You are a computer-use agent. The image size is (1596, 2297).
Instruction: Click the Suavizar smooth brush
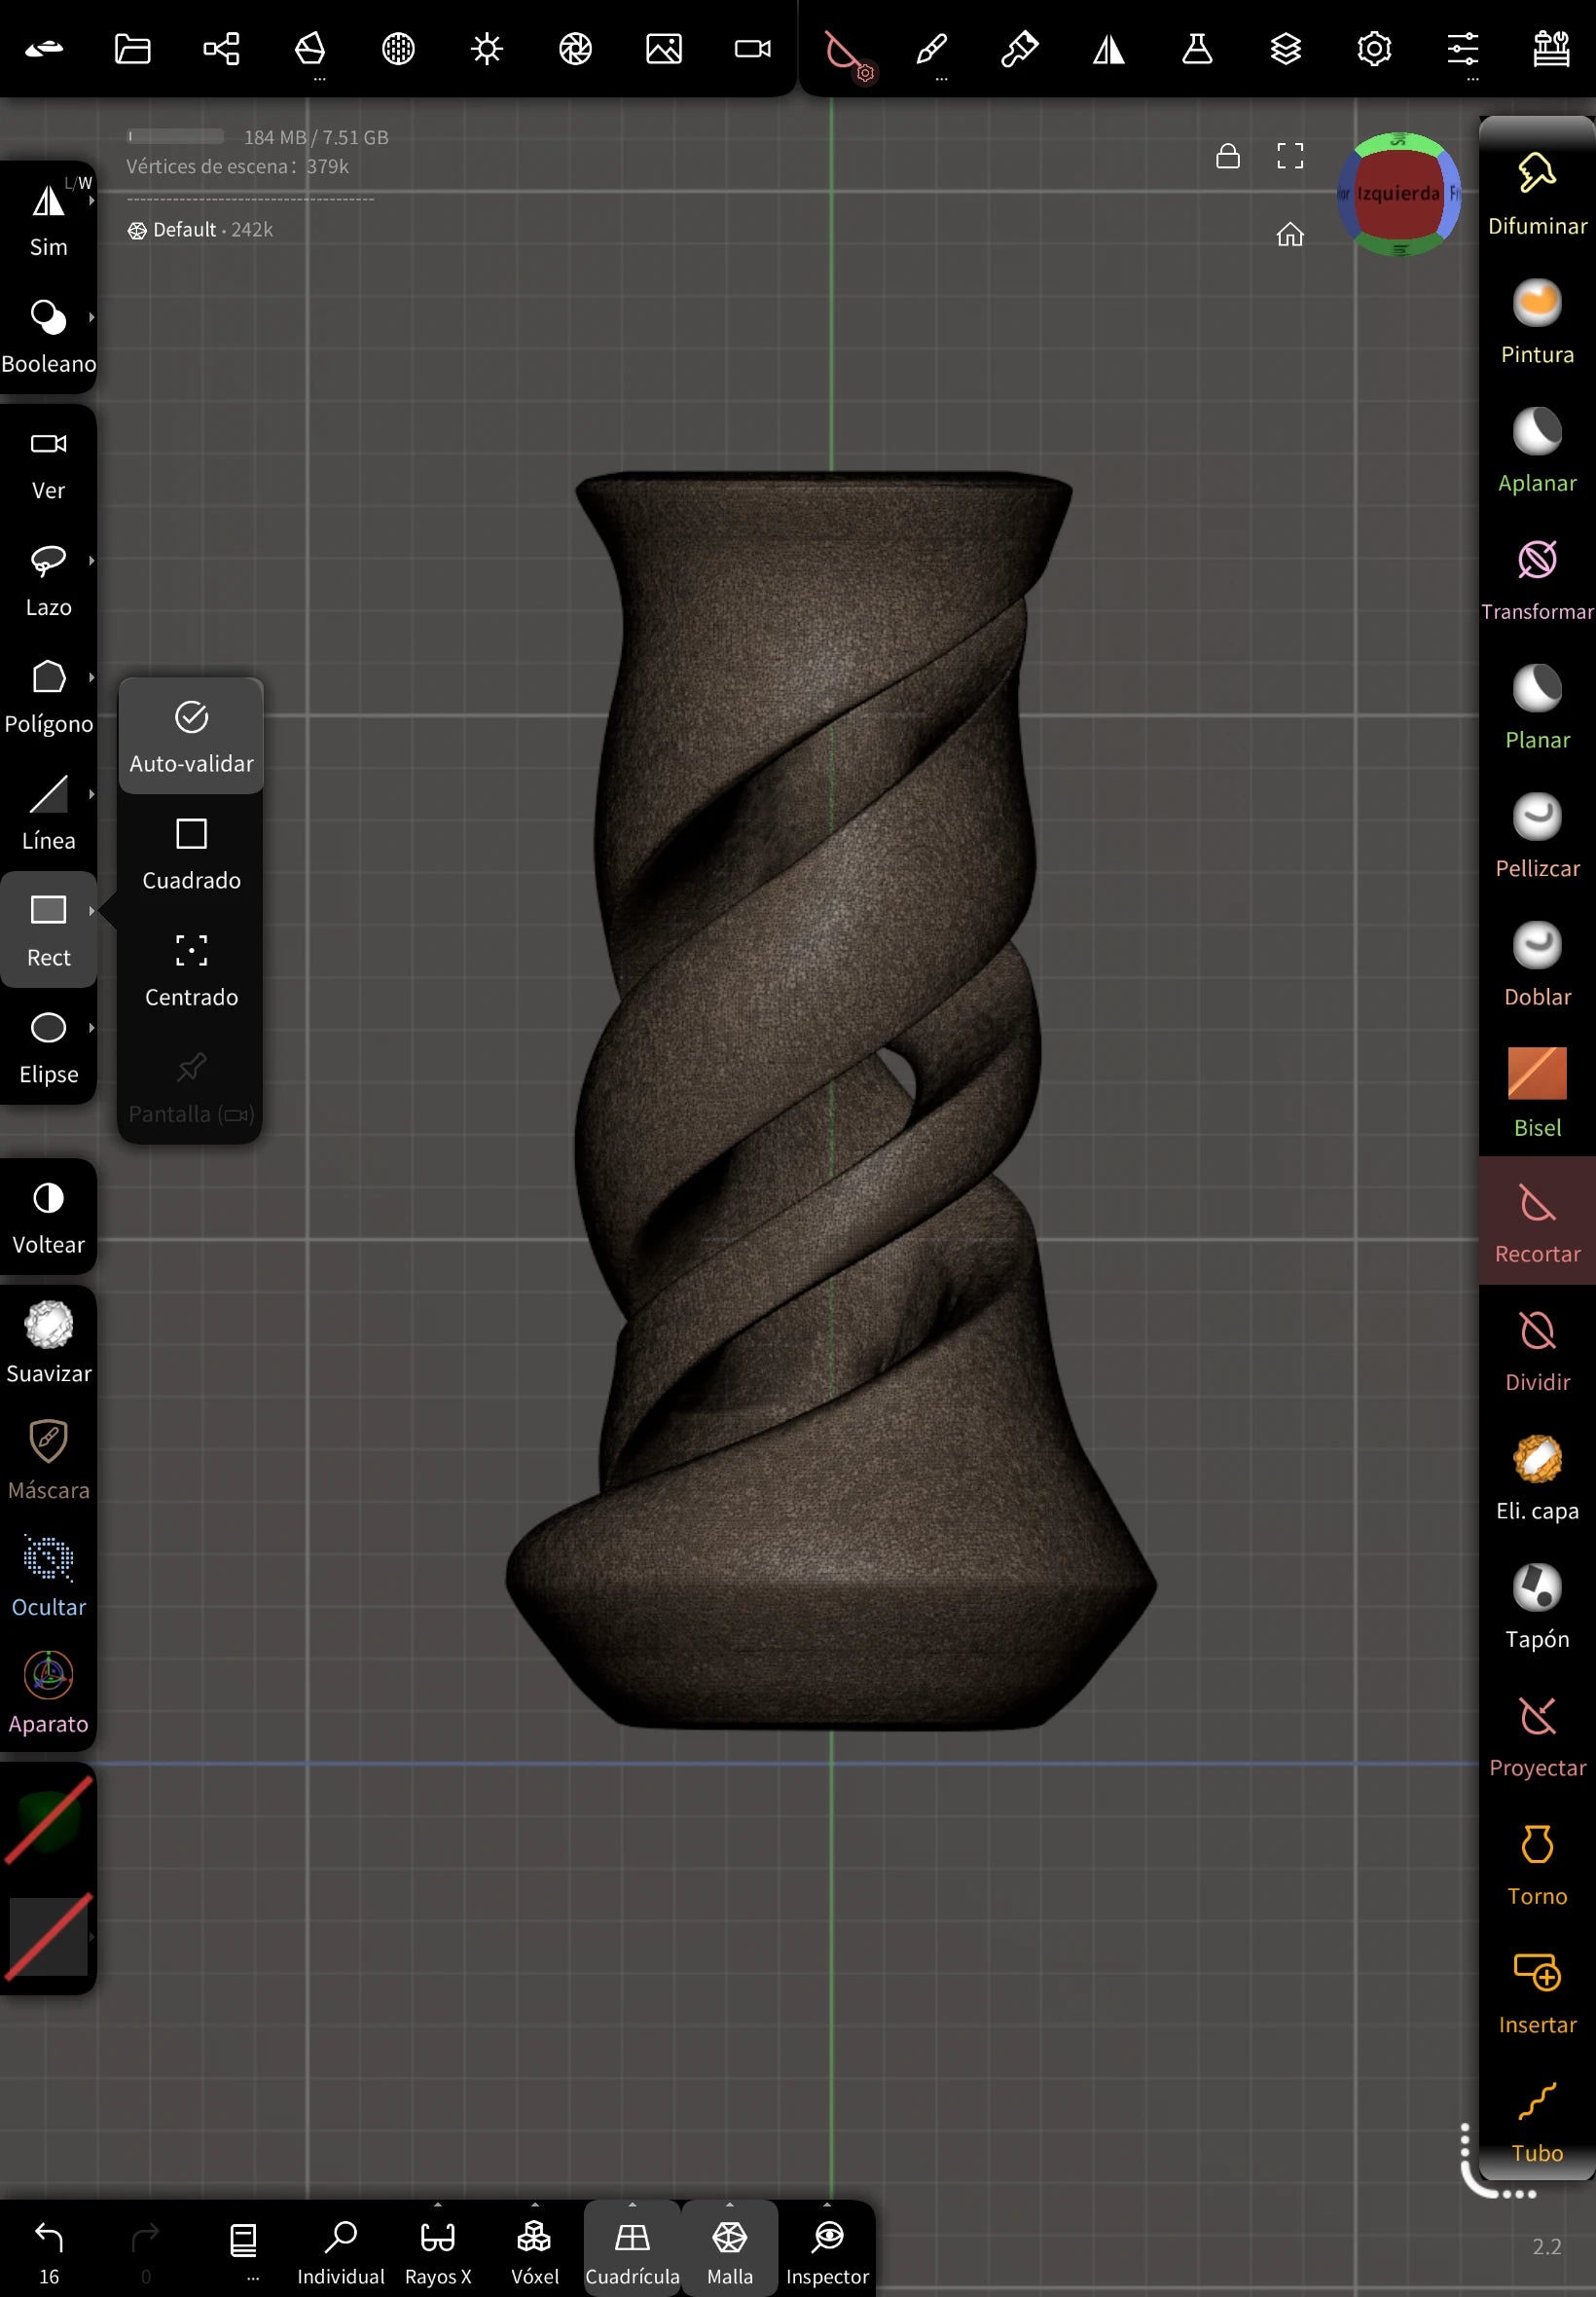(48, 1341)
